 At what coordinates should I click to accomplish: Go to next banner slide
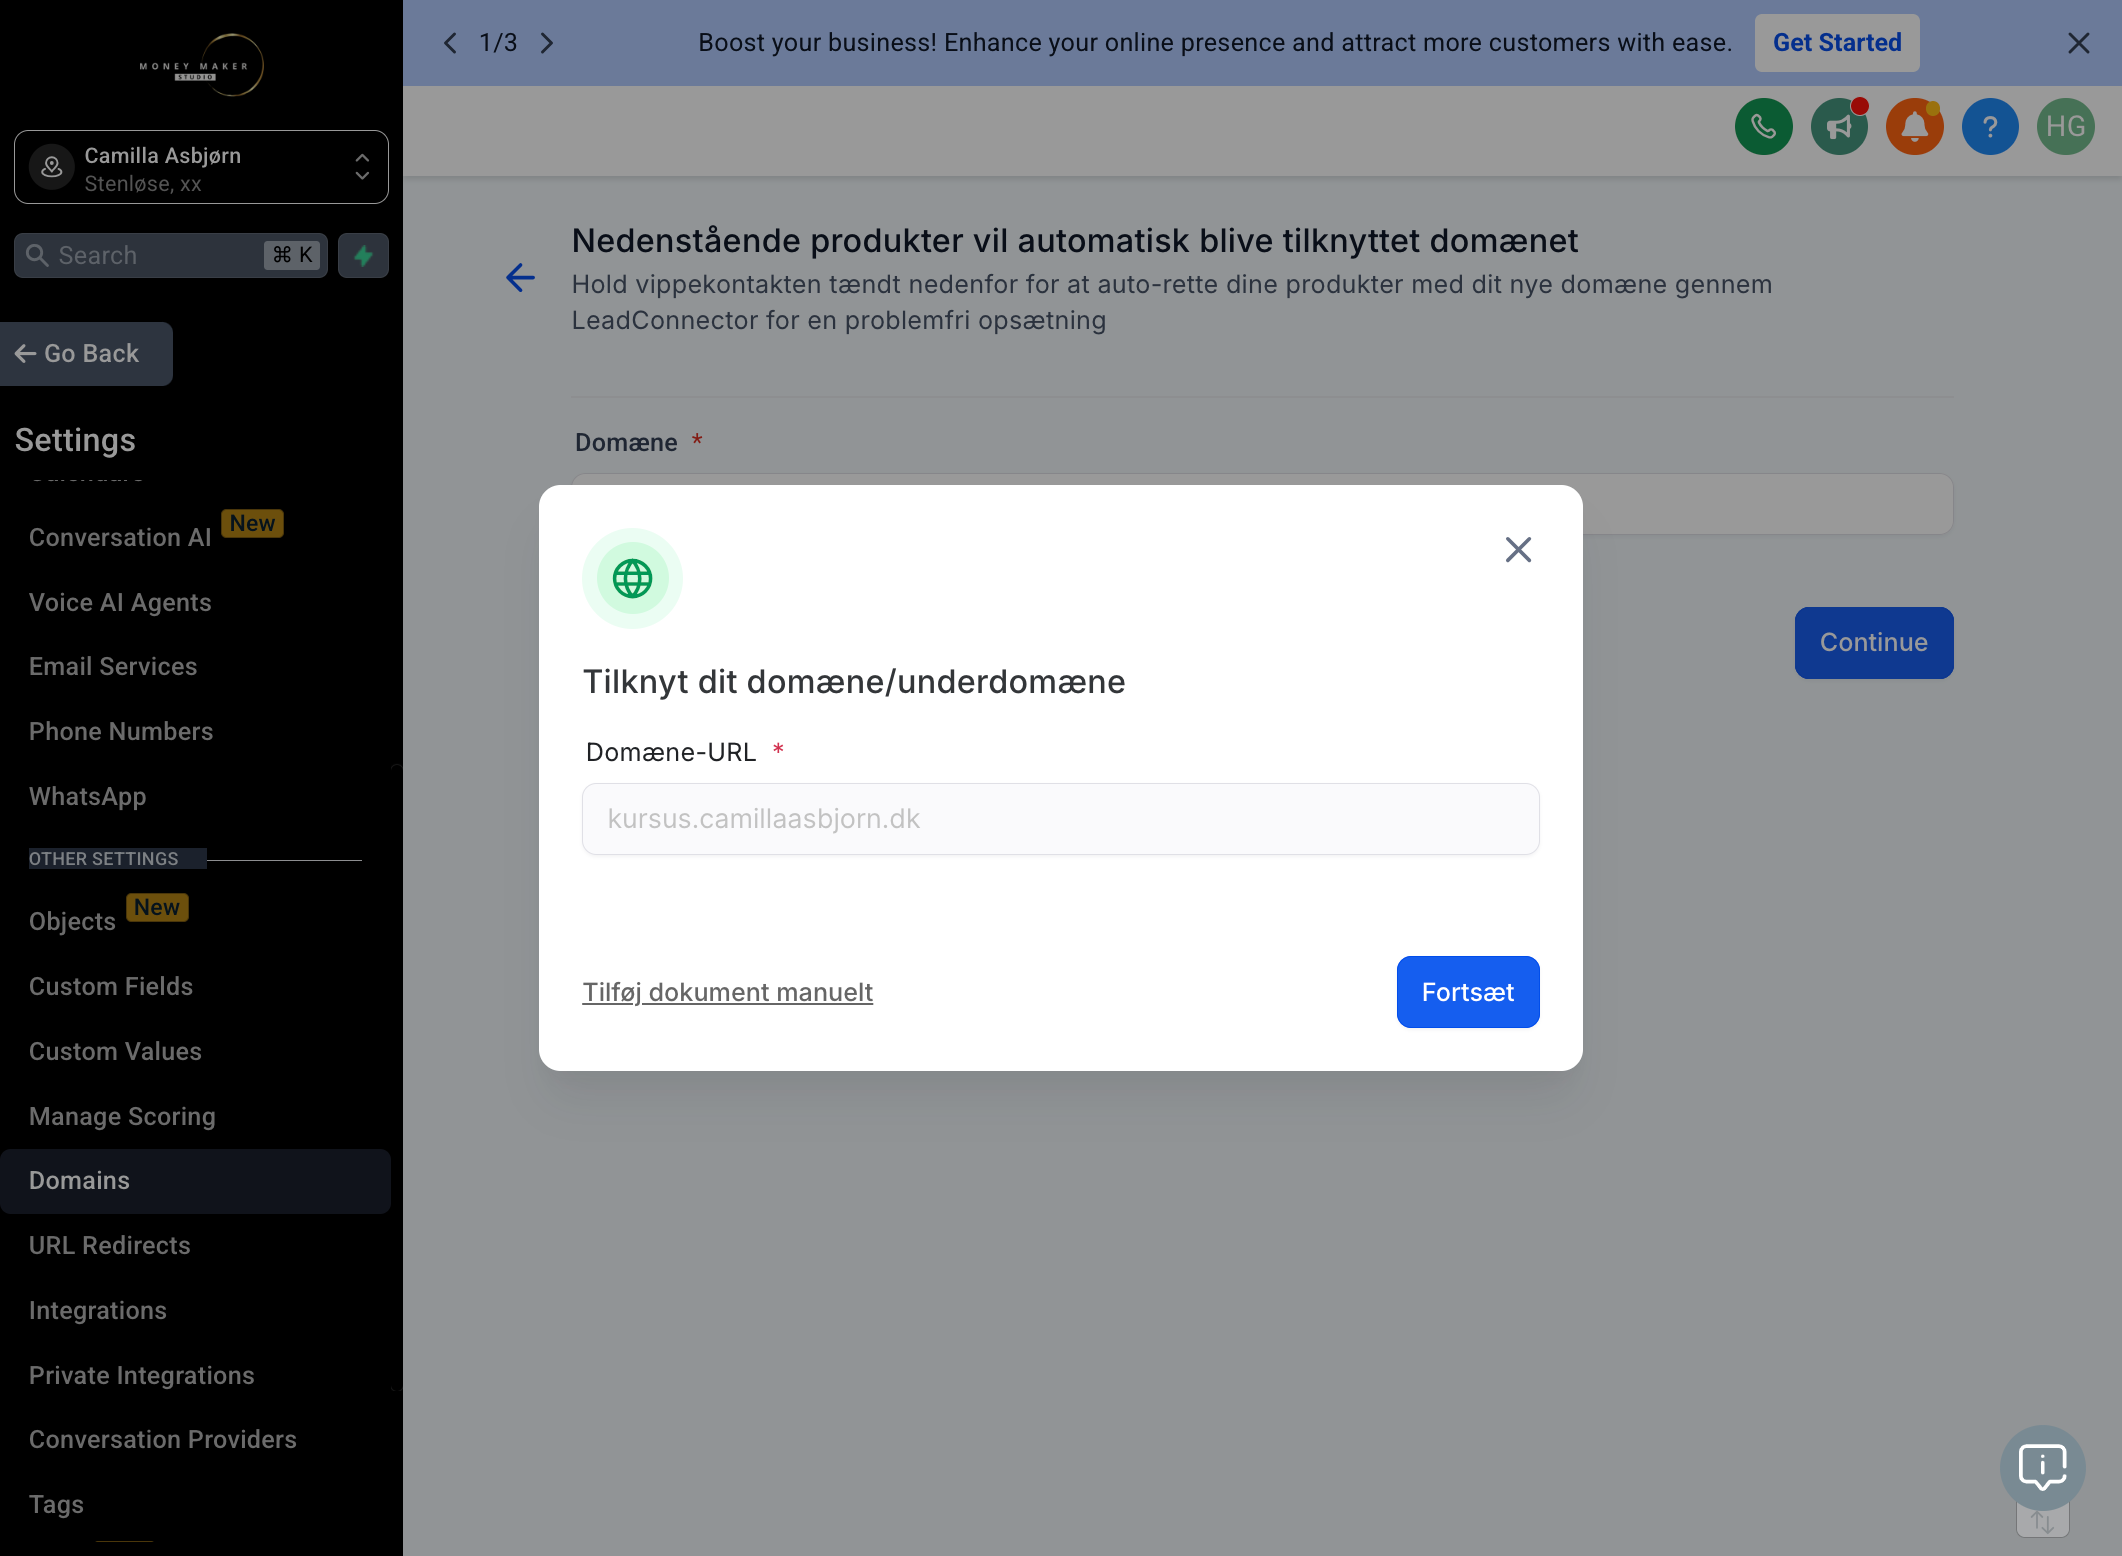[547, 43]
